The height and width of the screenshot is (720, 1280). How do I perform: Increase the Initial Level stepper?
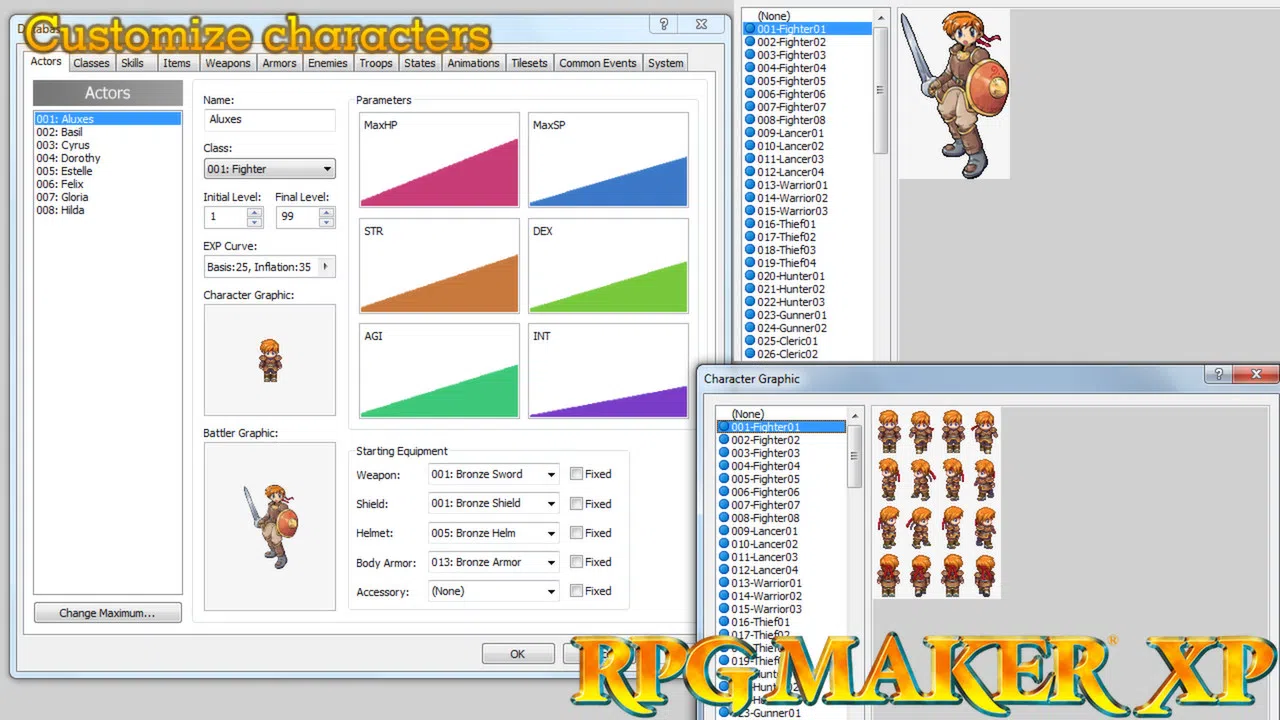pos(255,212)
